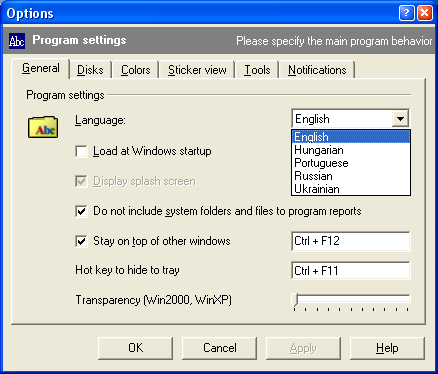The height and width of the screenshot is (374, 438).
Task: Open the Sticker view tab
Action: pyautogui.click(x=197, y=70)
